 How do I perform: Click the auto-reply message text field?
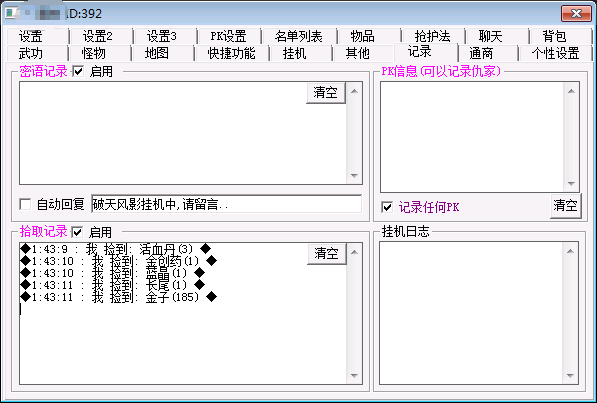point(226,204)
